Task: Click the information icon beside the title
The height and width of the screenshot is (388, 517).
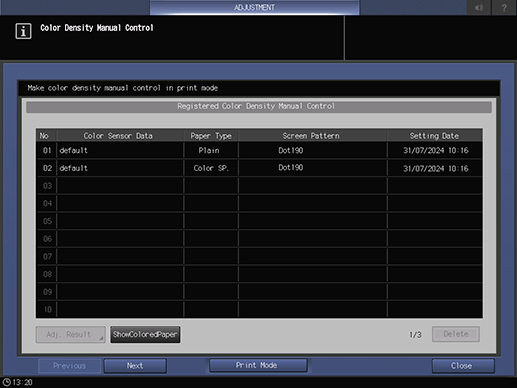Action: [23, 31]
